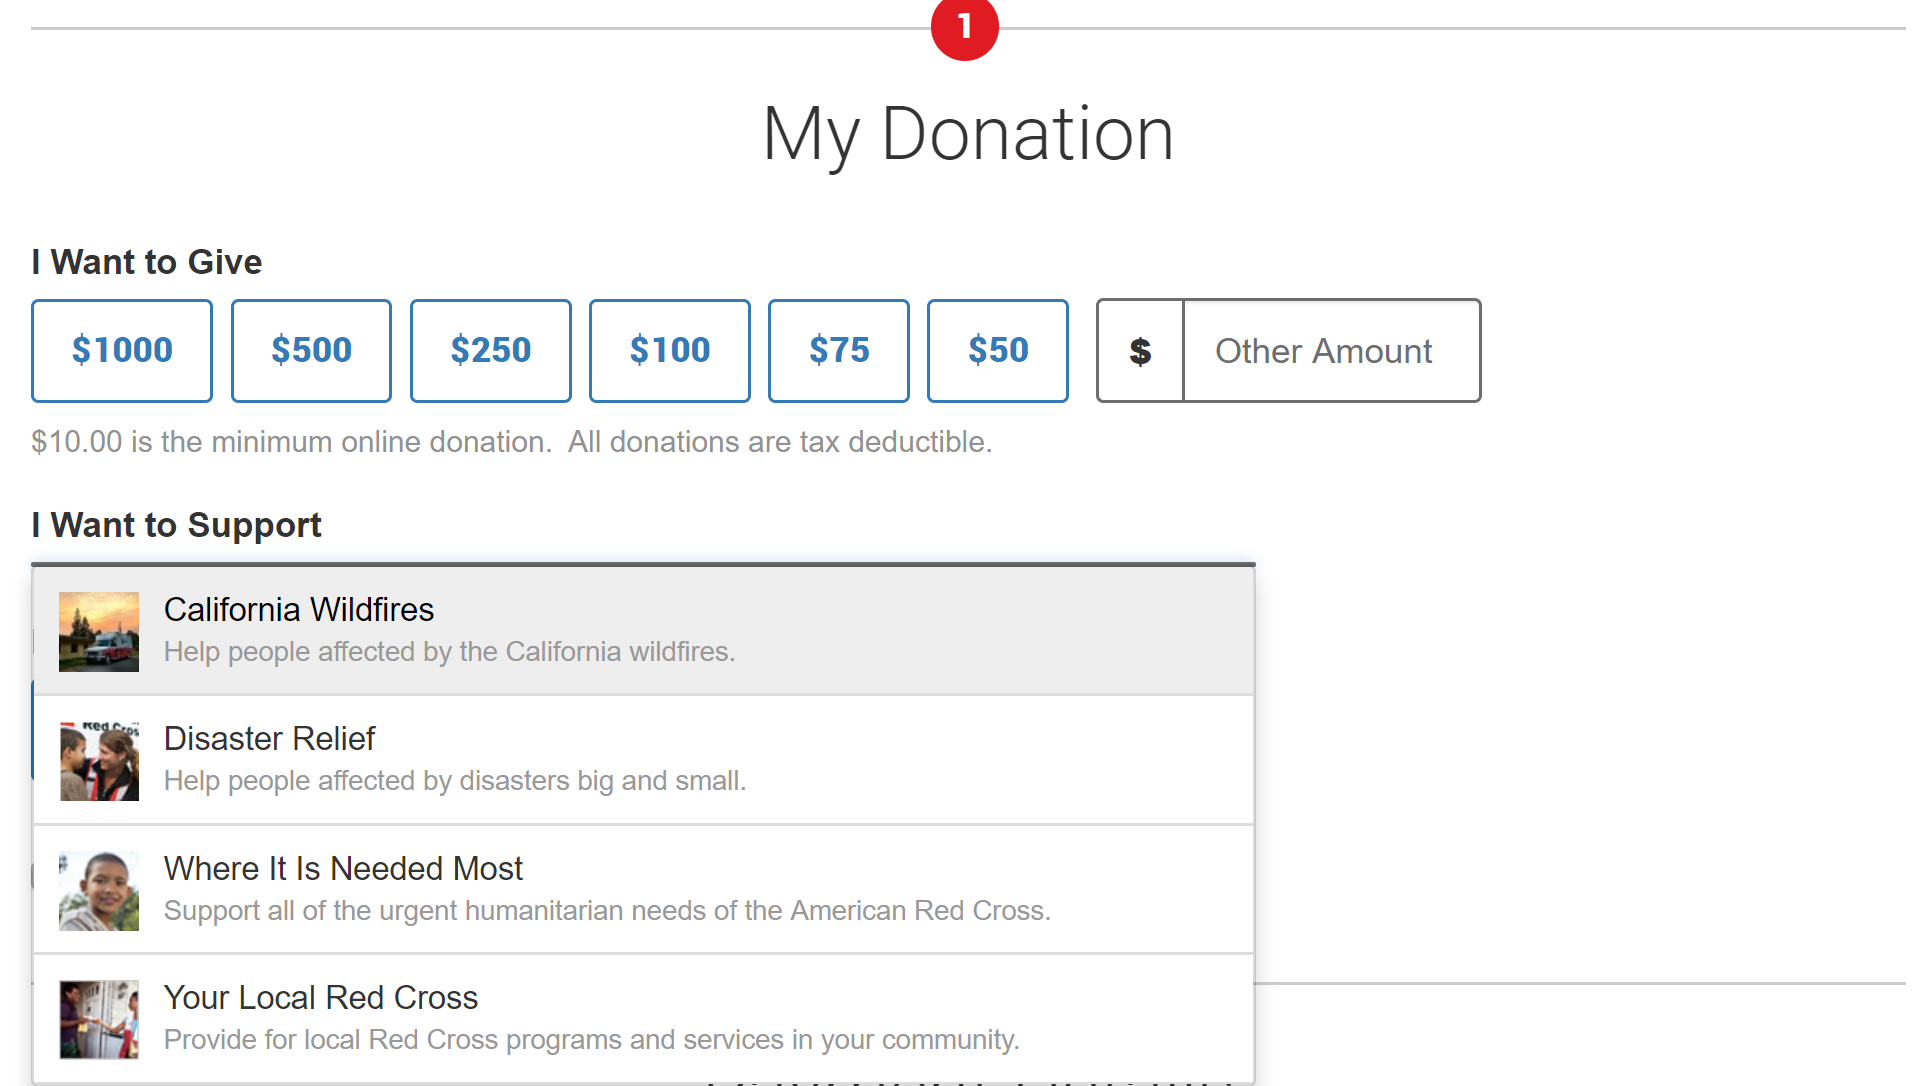Click the dollar sign icon beside Other Amount
This screenshot has height=1086, width=1915.
[1140, 351]
